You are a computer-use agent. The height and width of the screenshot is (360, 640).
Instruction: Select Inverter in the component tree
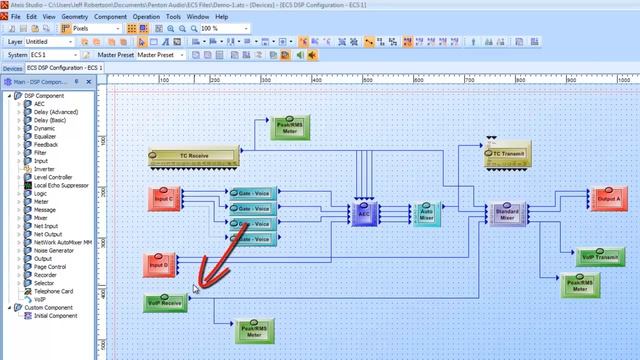click(44, 169)
